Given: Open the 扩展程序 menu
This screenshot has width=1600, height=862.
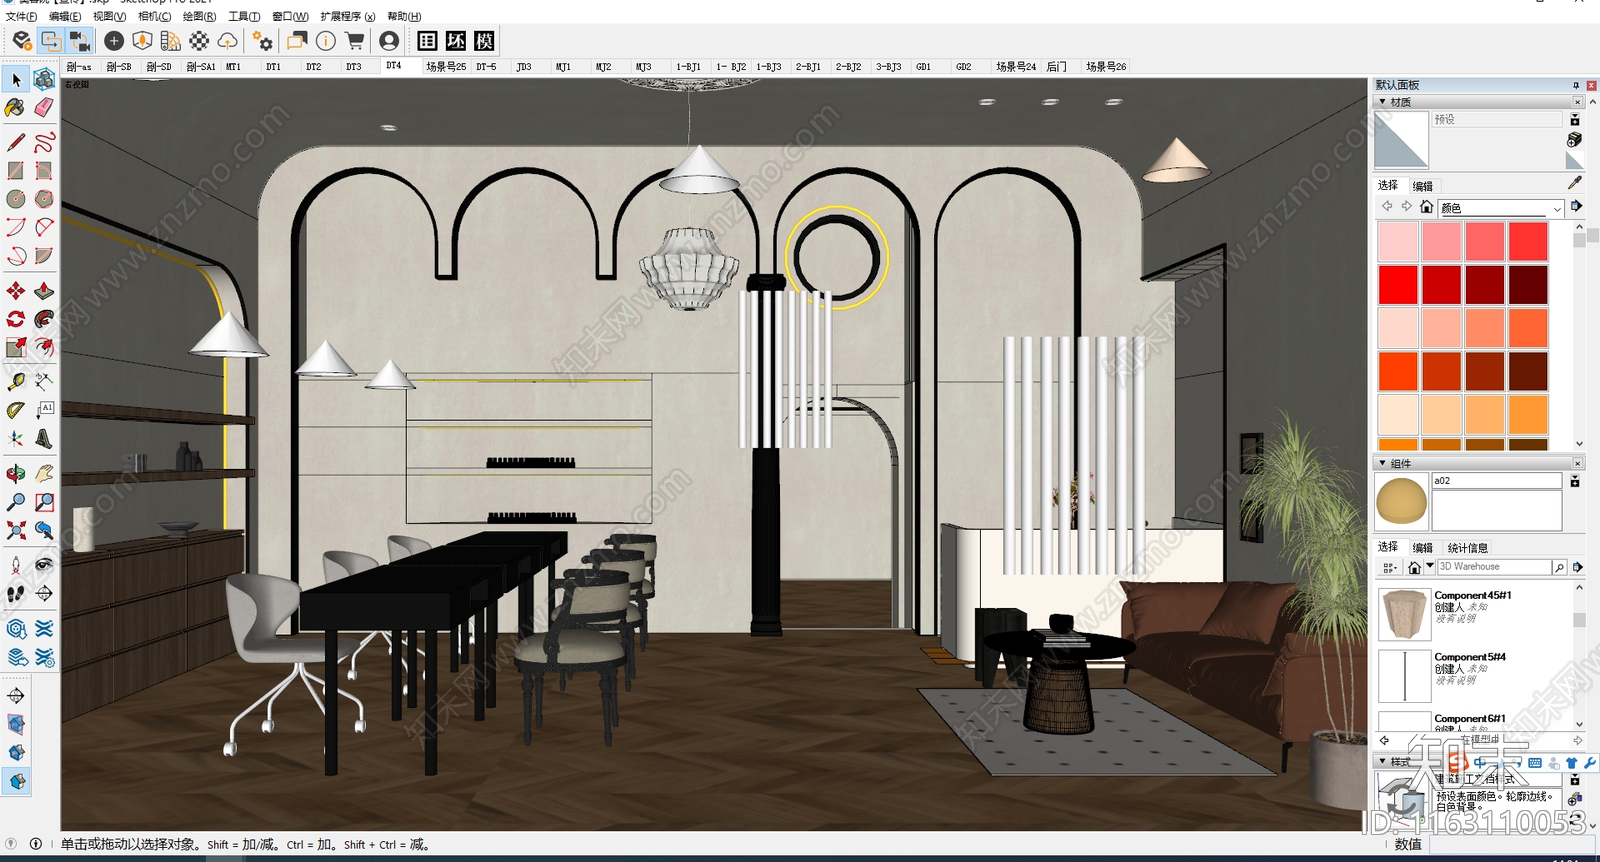Looking at the screenshot, I should coord(348,16).
